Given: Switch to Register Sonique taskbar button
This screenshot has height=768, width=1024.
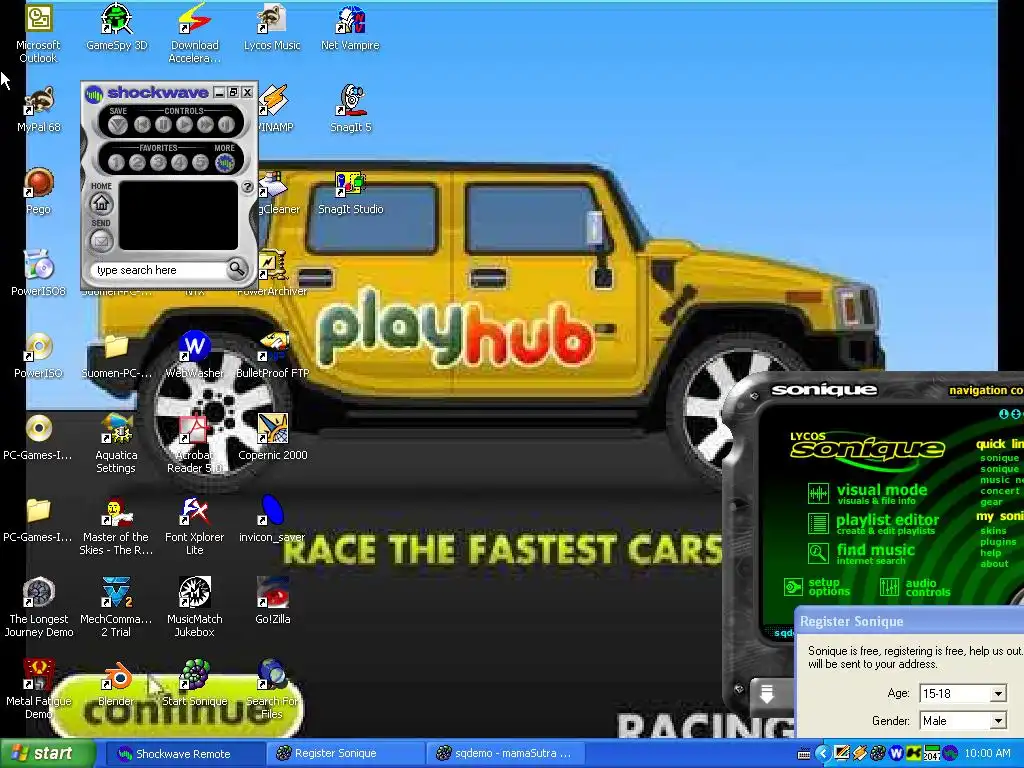Looking at the screenshot, I should [x=345, y=754].
